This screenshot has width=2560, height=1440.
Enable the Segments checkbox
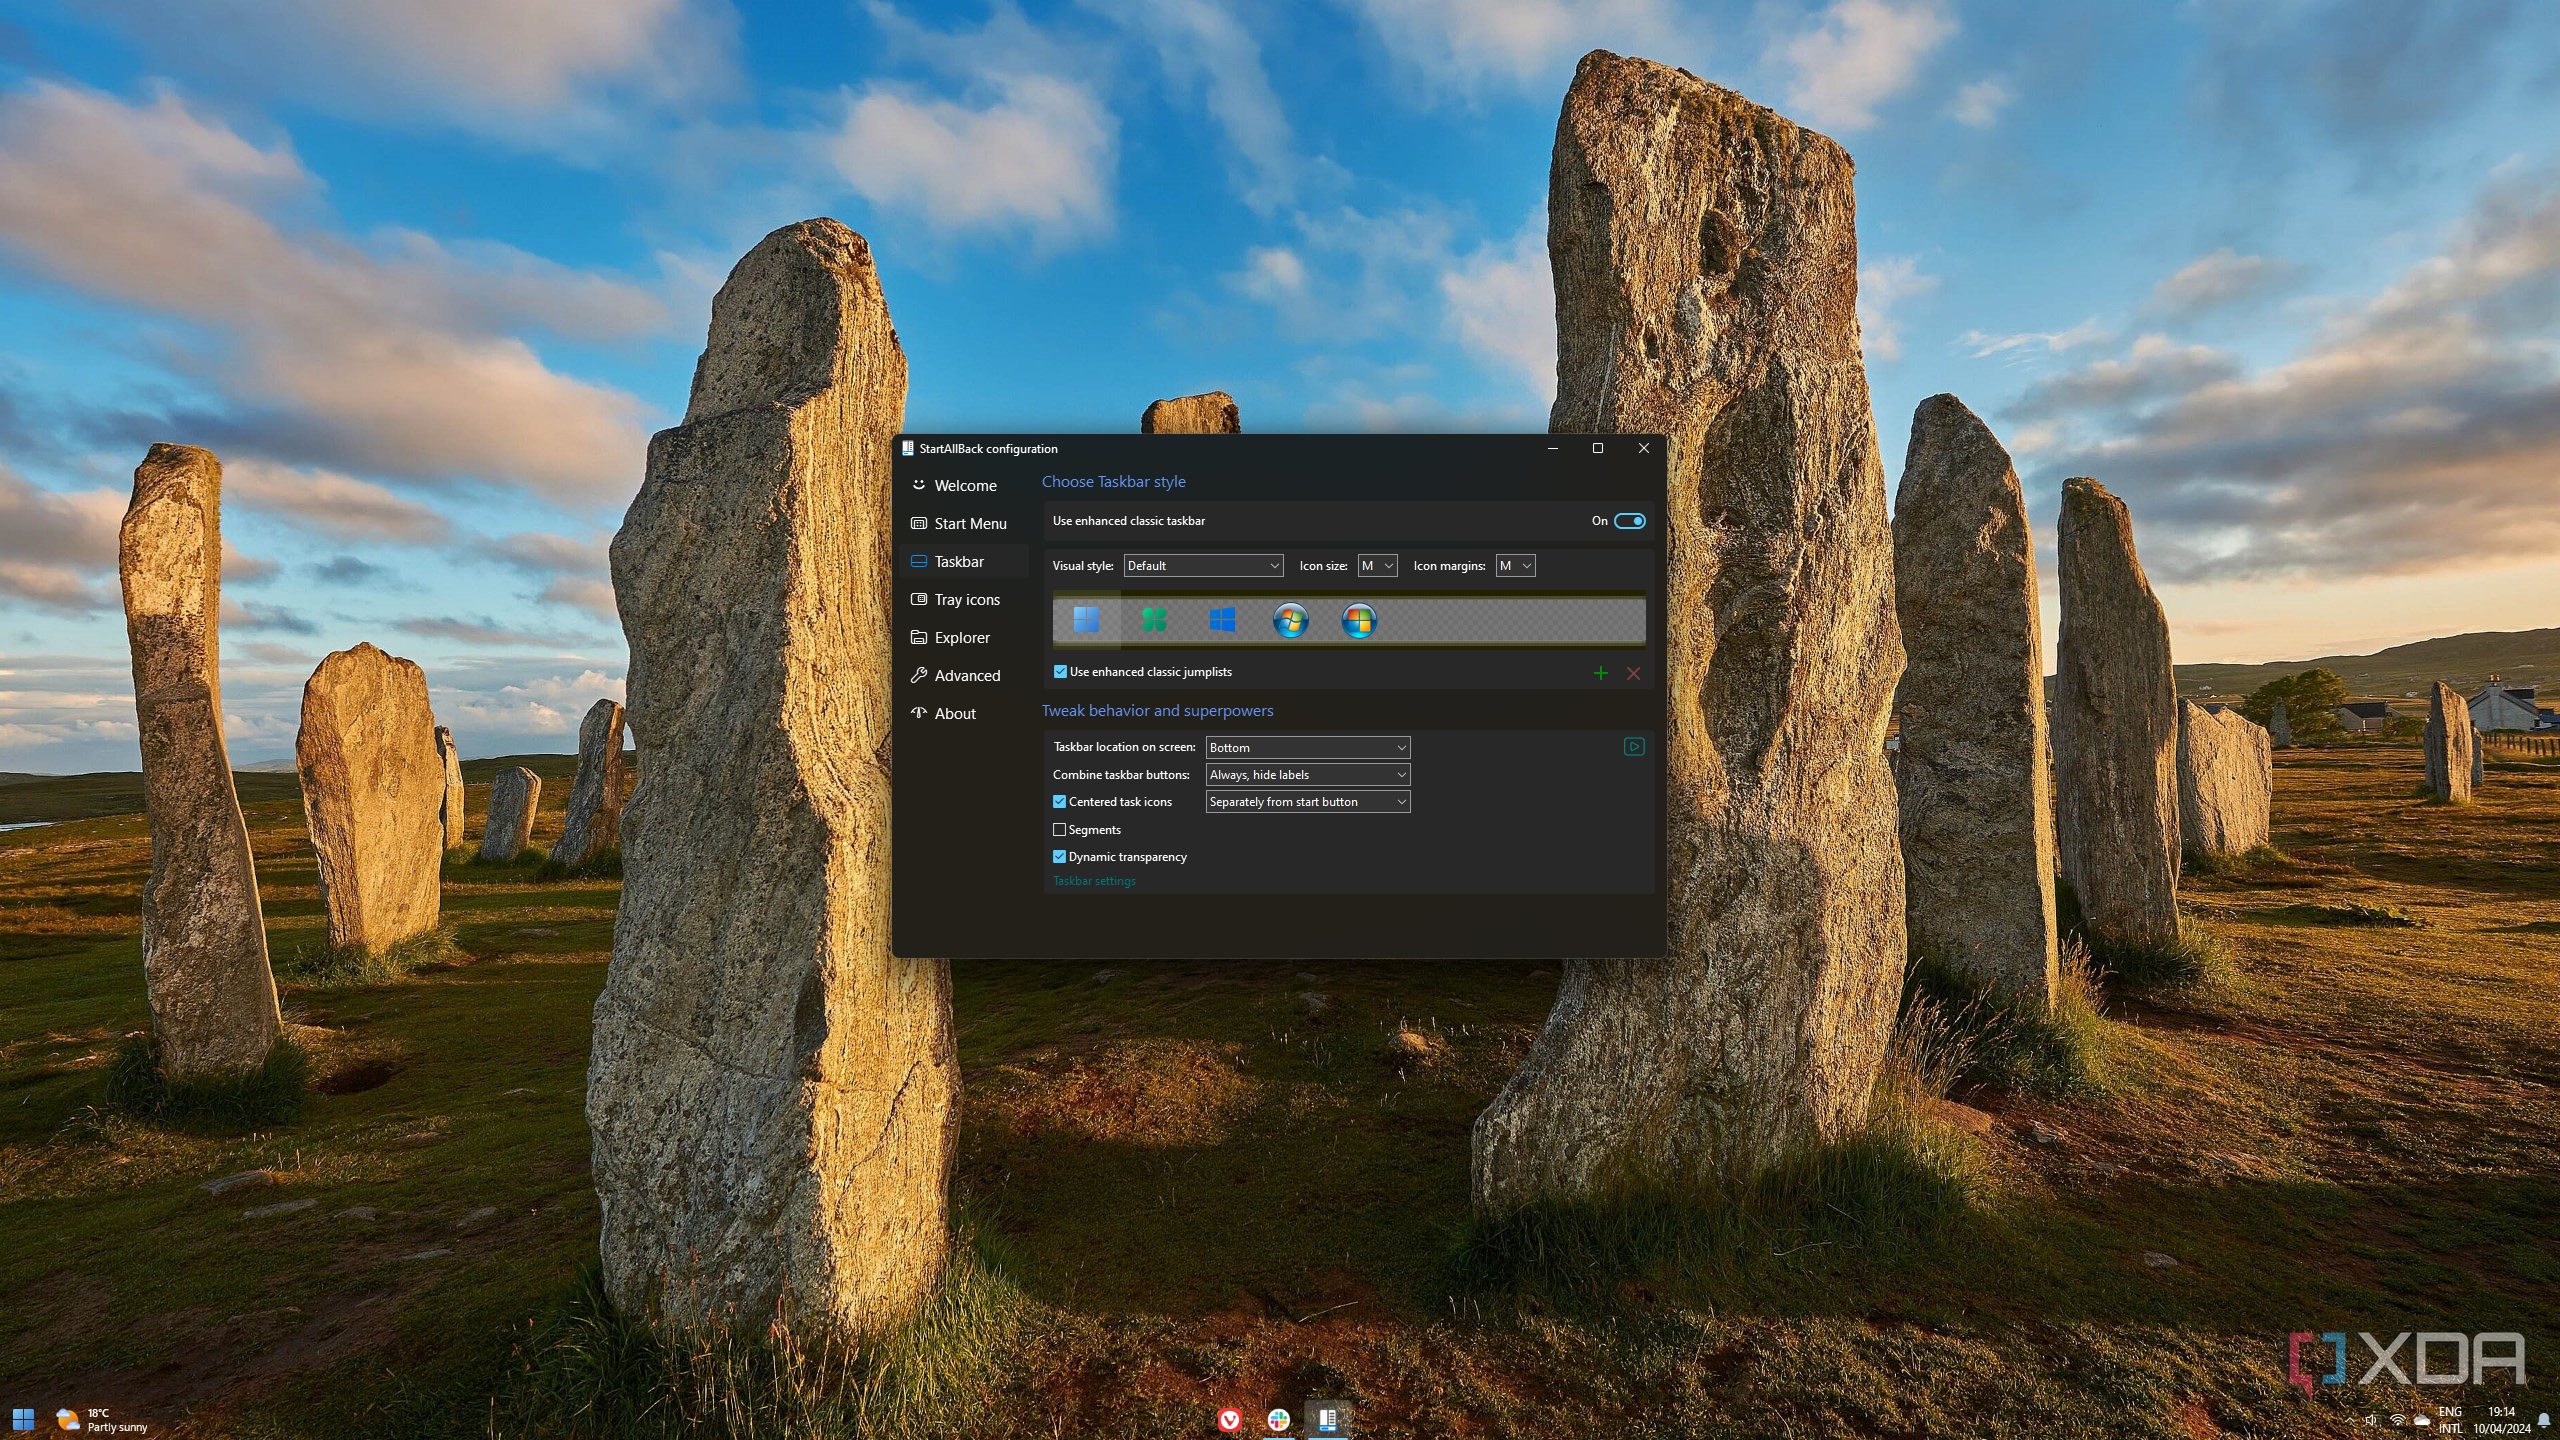[1060, 830]
